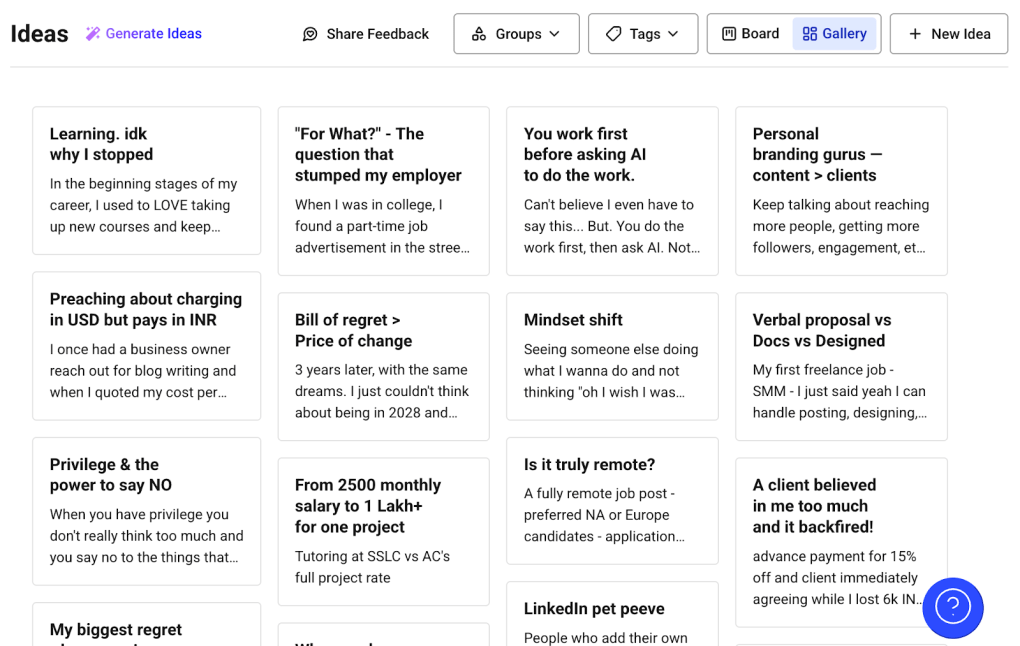This screenshot has height=646, width=1020.
Task: Click the Share Feedback chat bubble icon
Action: (x=310, y=34)
